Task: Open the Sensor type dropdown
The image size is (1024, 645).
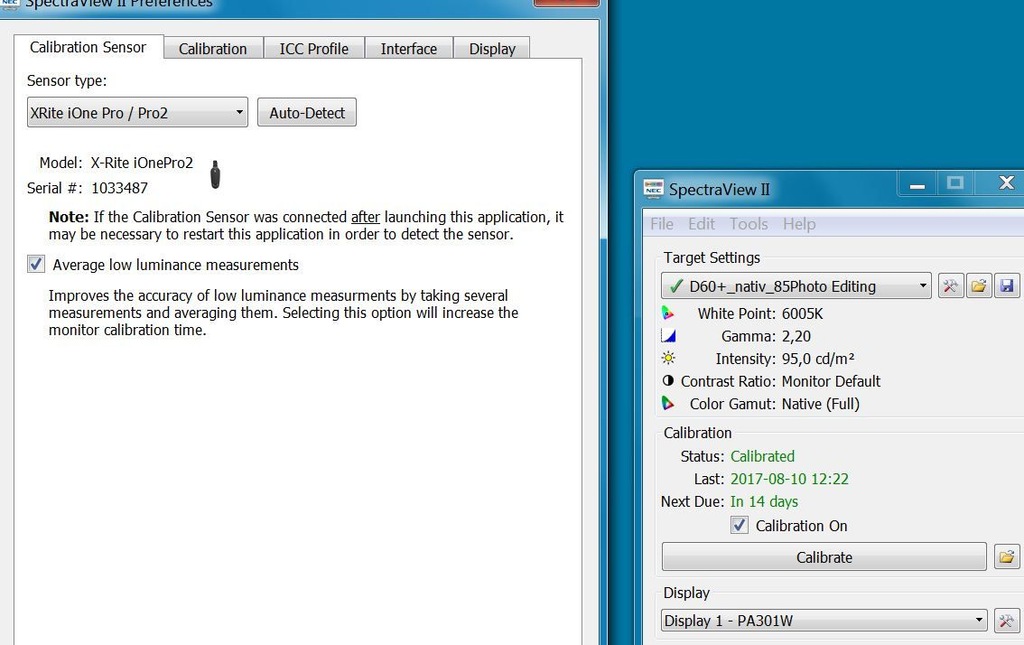Action: coord(137,112)
